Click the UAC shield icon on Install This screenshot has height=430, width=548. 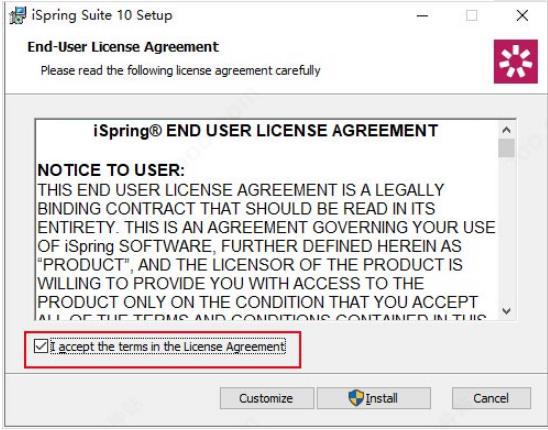click(356, 398)
